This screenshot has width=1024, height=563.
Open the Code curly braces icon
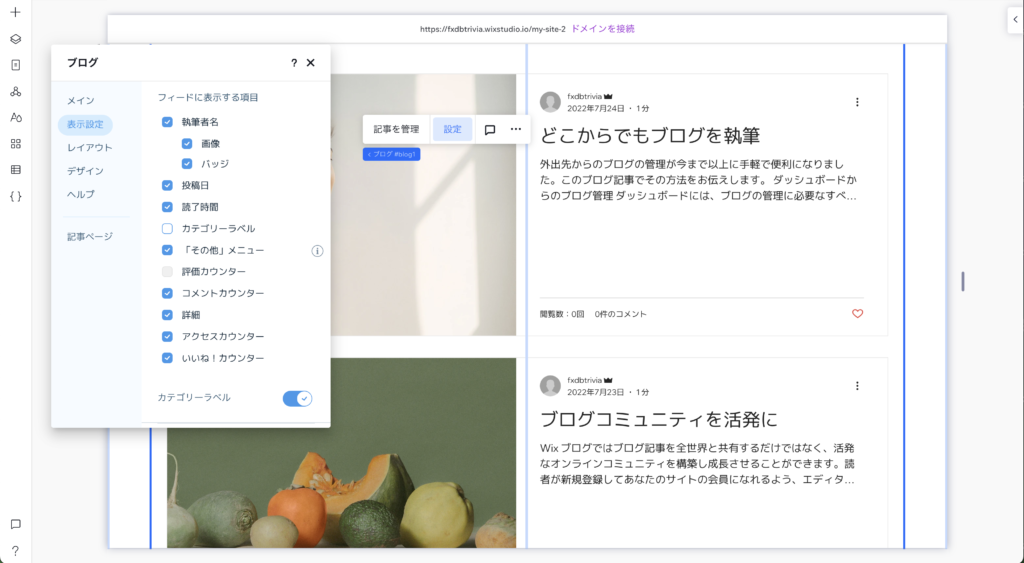pyautogui.click(x=16, y=196)
